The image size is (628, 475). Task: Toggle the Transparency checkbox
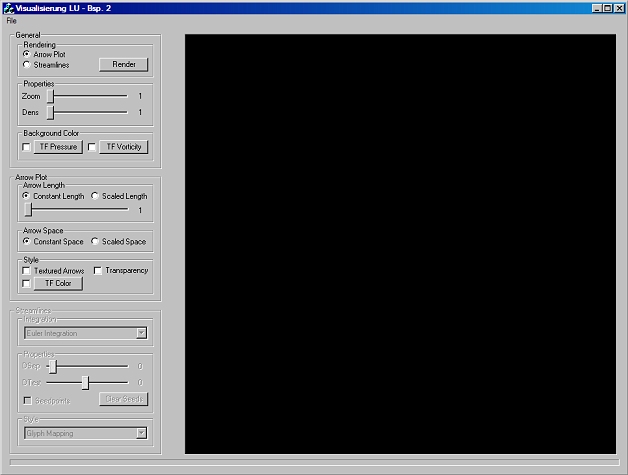click(98, 270)
